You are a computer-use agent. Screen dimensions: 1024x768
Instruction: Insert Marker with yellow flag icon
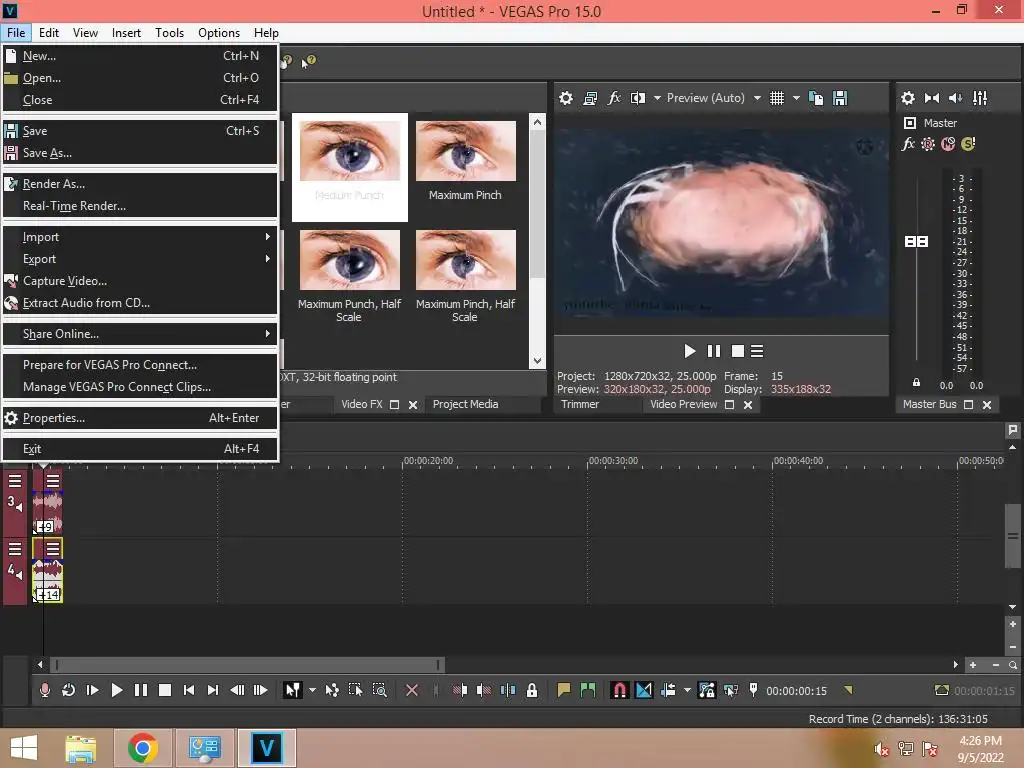564,690
